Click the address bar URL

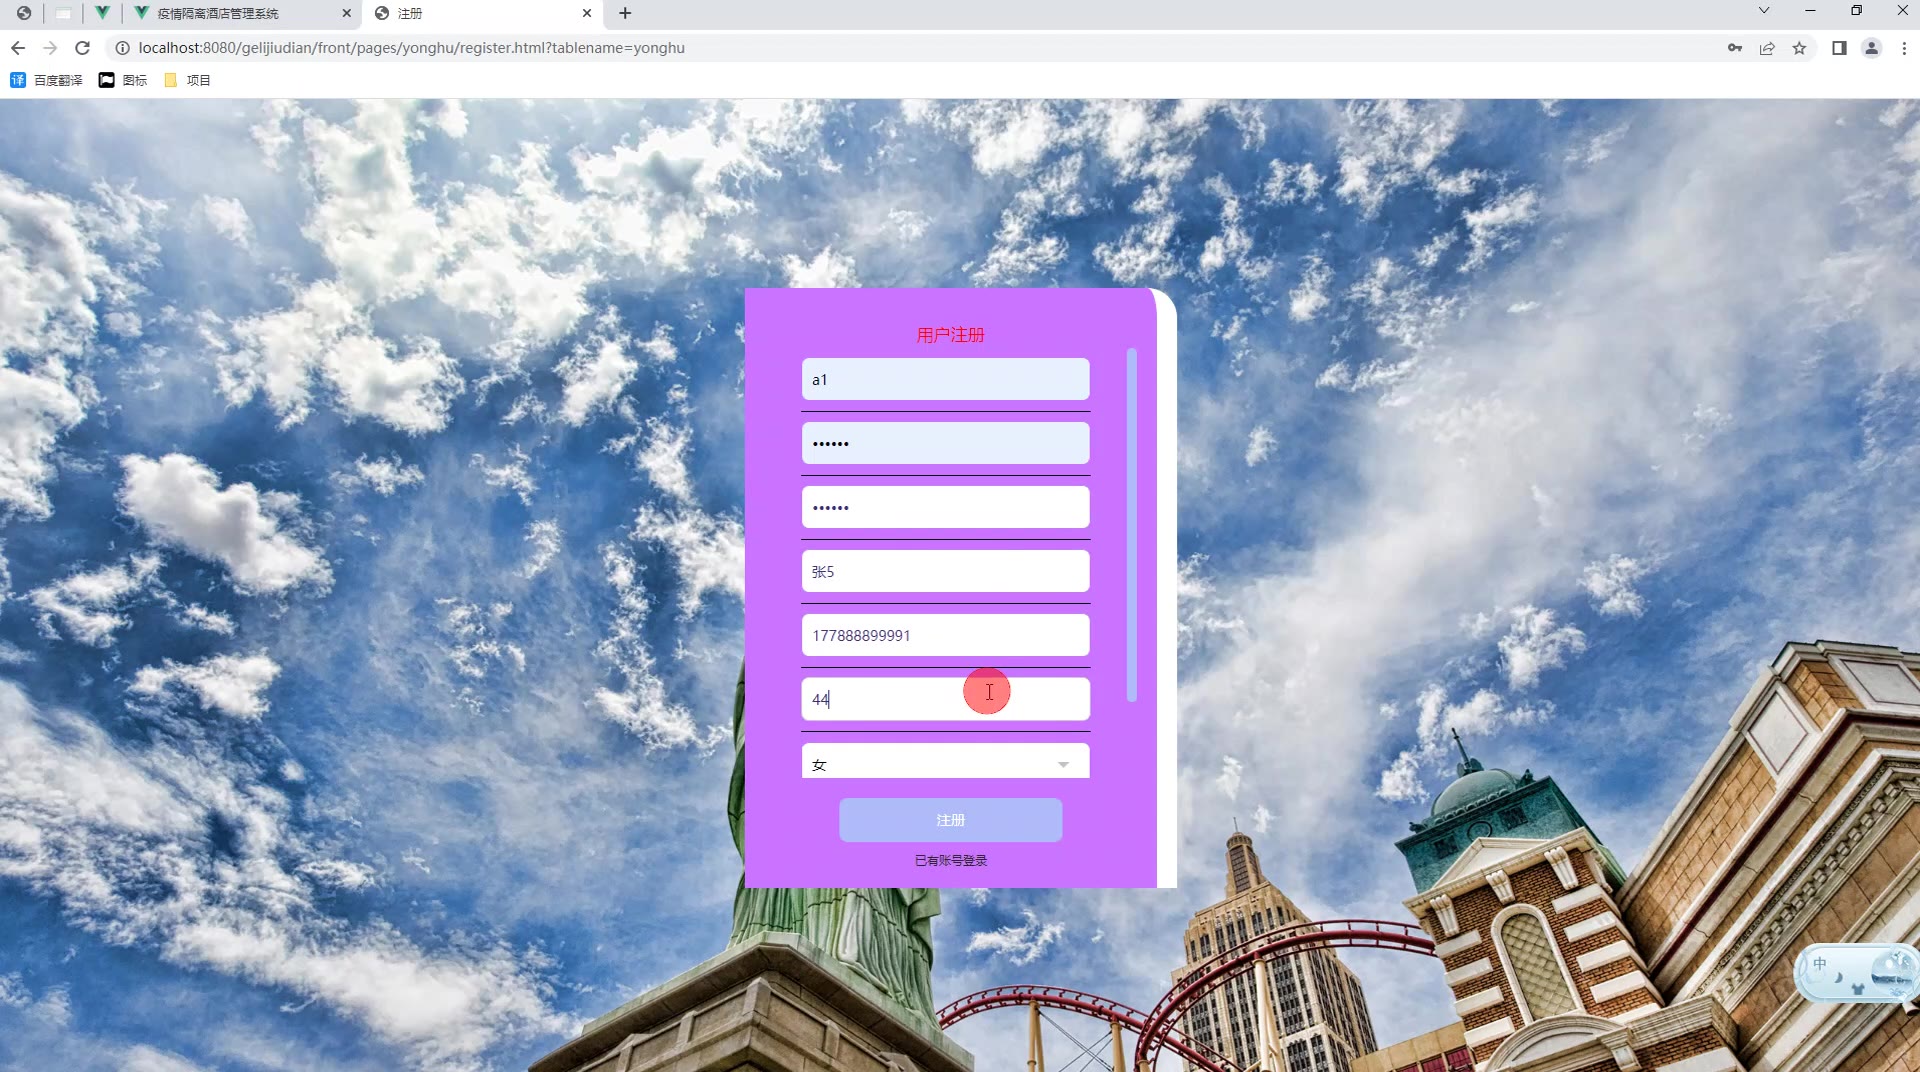pyautogui.click(x=411, y=48)
